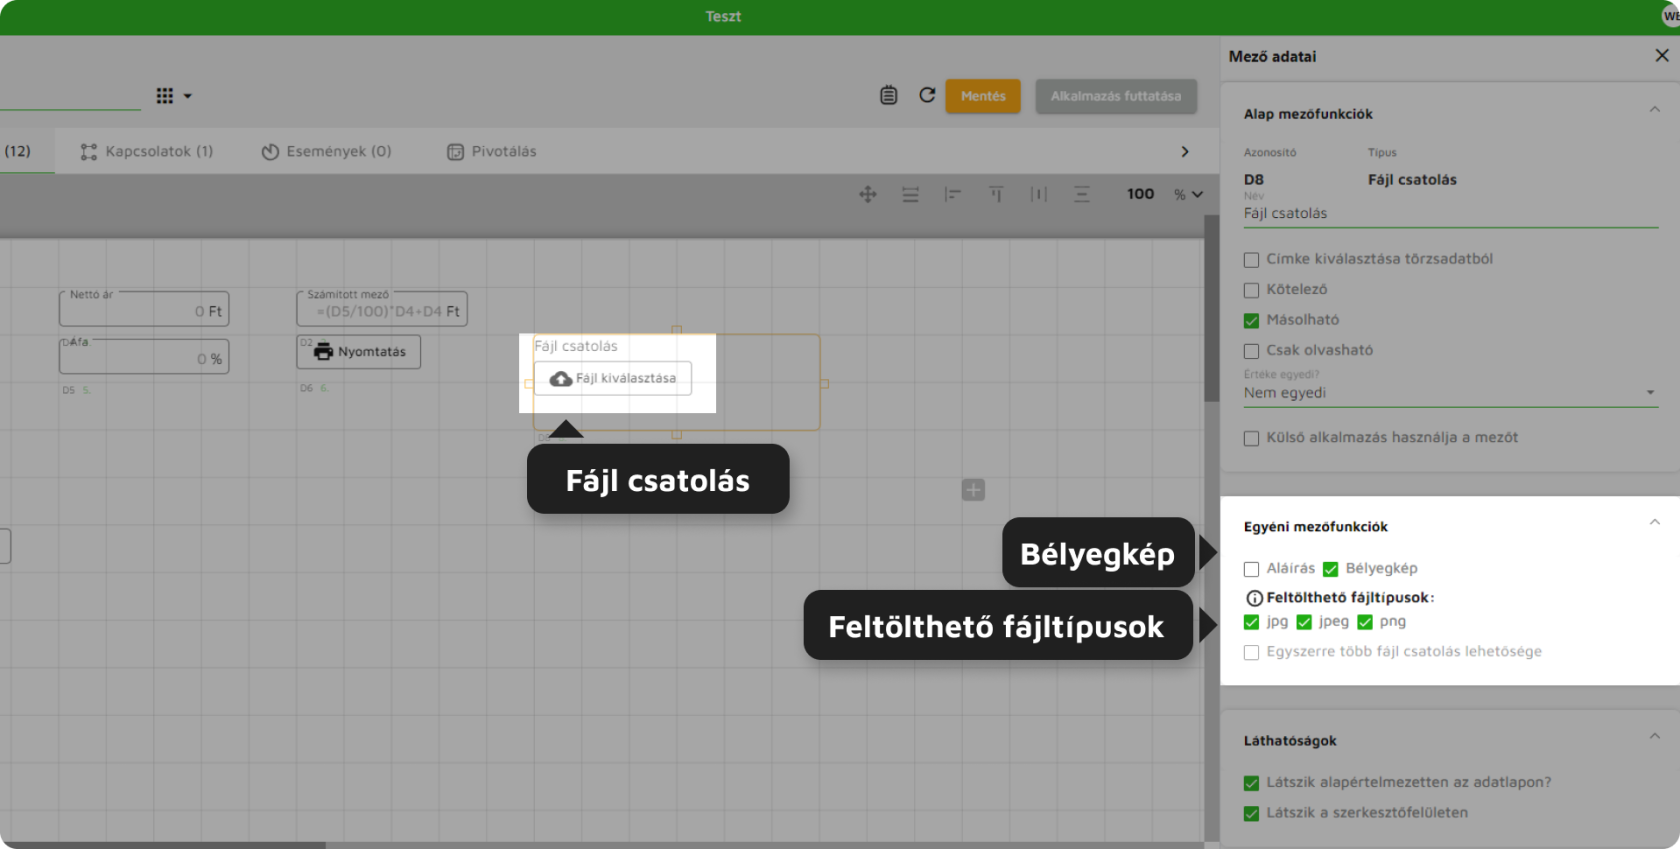Screen dimensions: 1680x849
Task: Distribute fields vertically with the spacing icon
Action: 1082,194
